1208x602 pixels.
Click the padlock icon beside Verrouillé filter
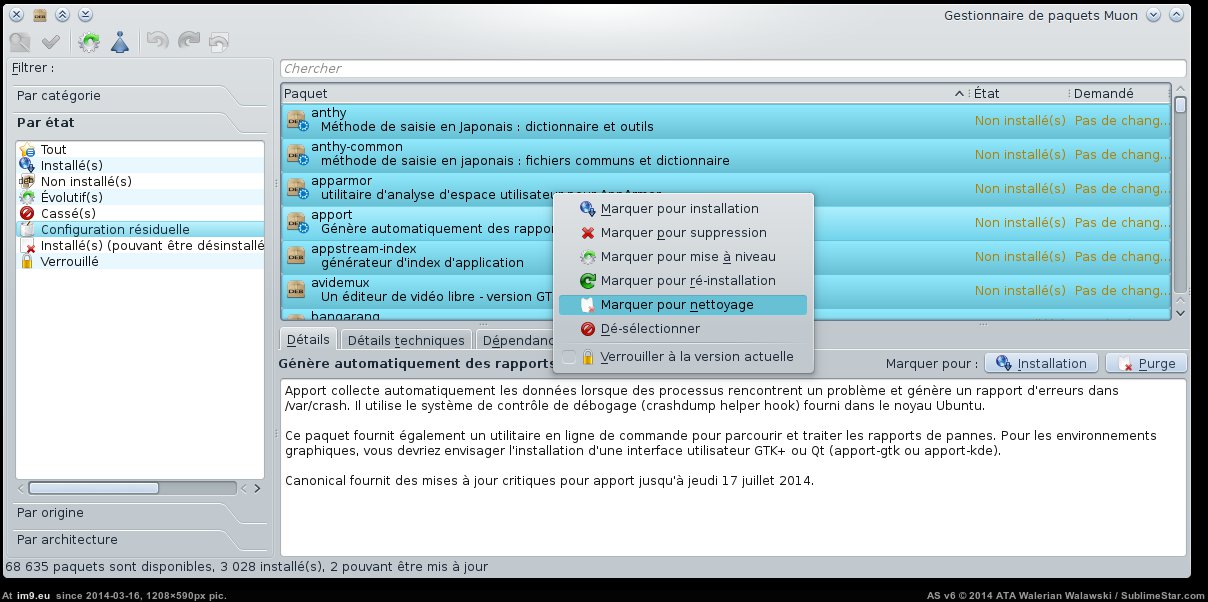point(27,262)
